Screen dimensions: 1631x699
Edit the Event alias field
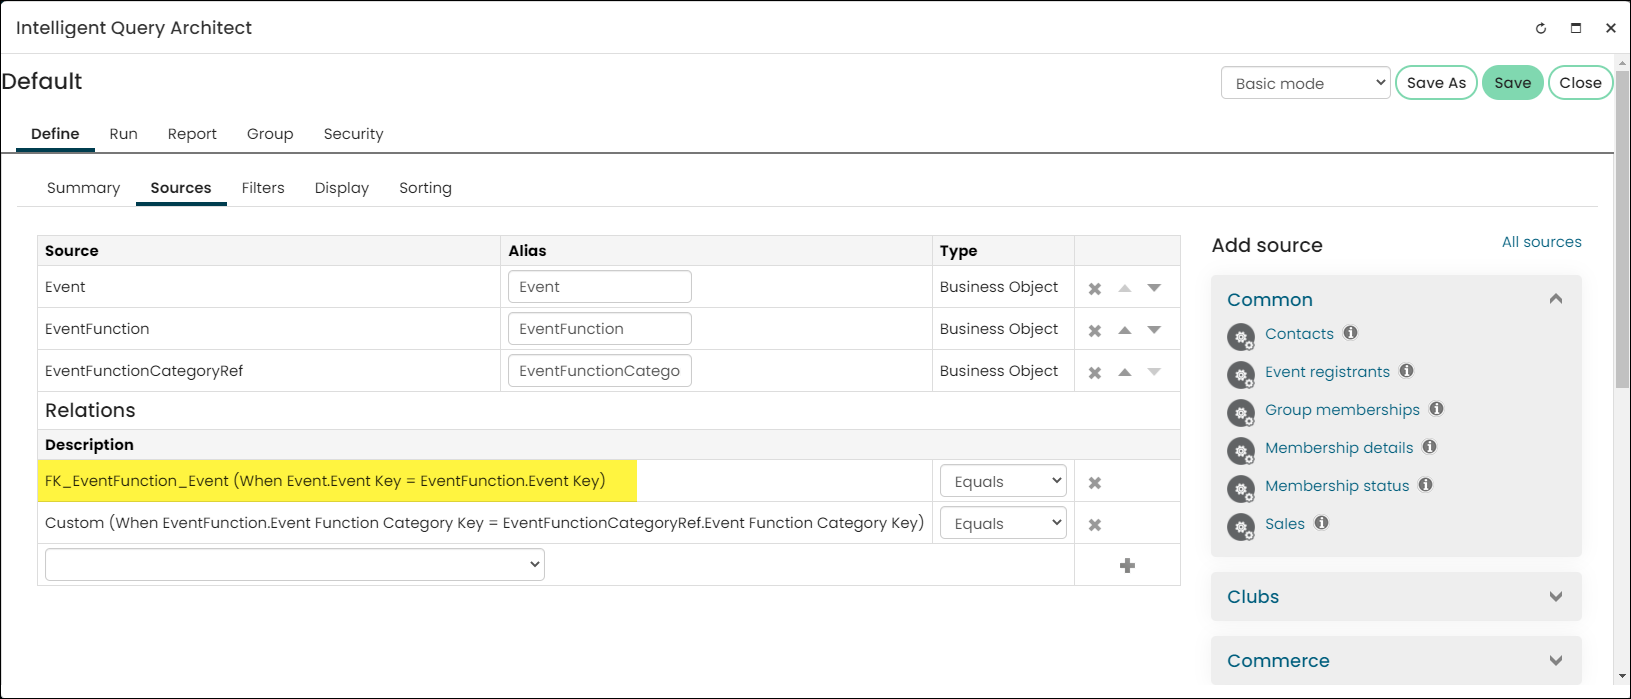pos(600,287)
